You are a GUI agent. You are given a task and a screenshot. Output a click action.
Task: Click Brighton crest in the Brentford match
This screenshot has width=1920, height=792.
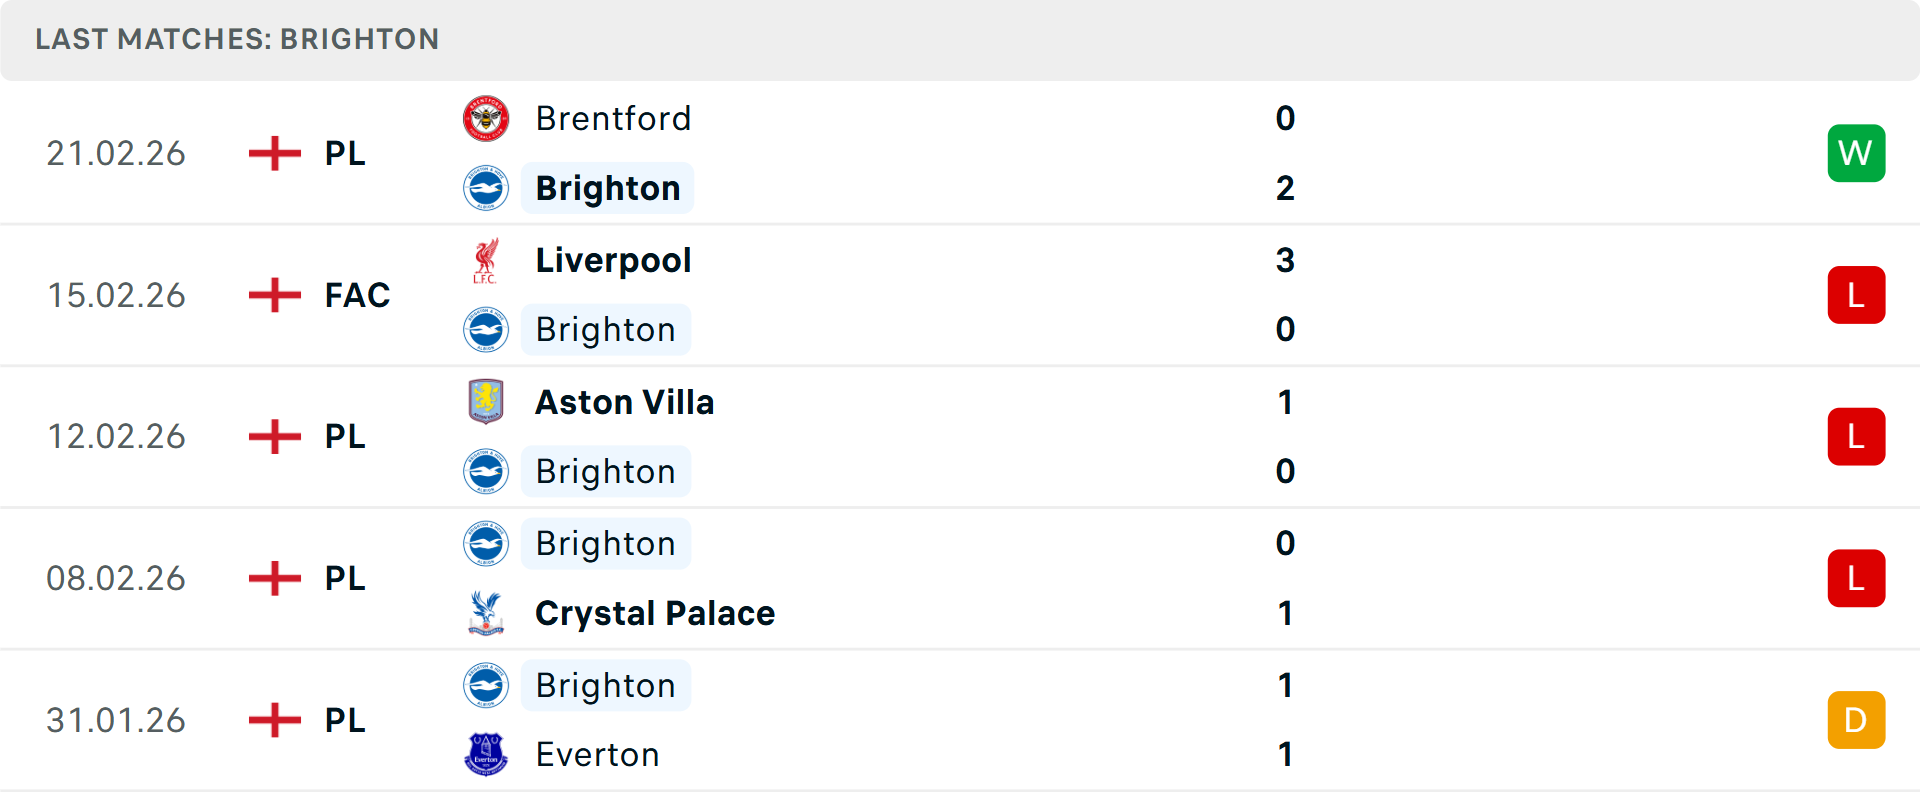pyautogui.click(x=486, y=189)
